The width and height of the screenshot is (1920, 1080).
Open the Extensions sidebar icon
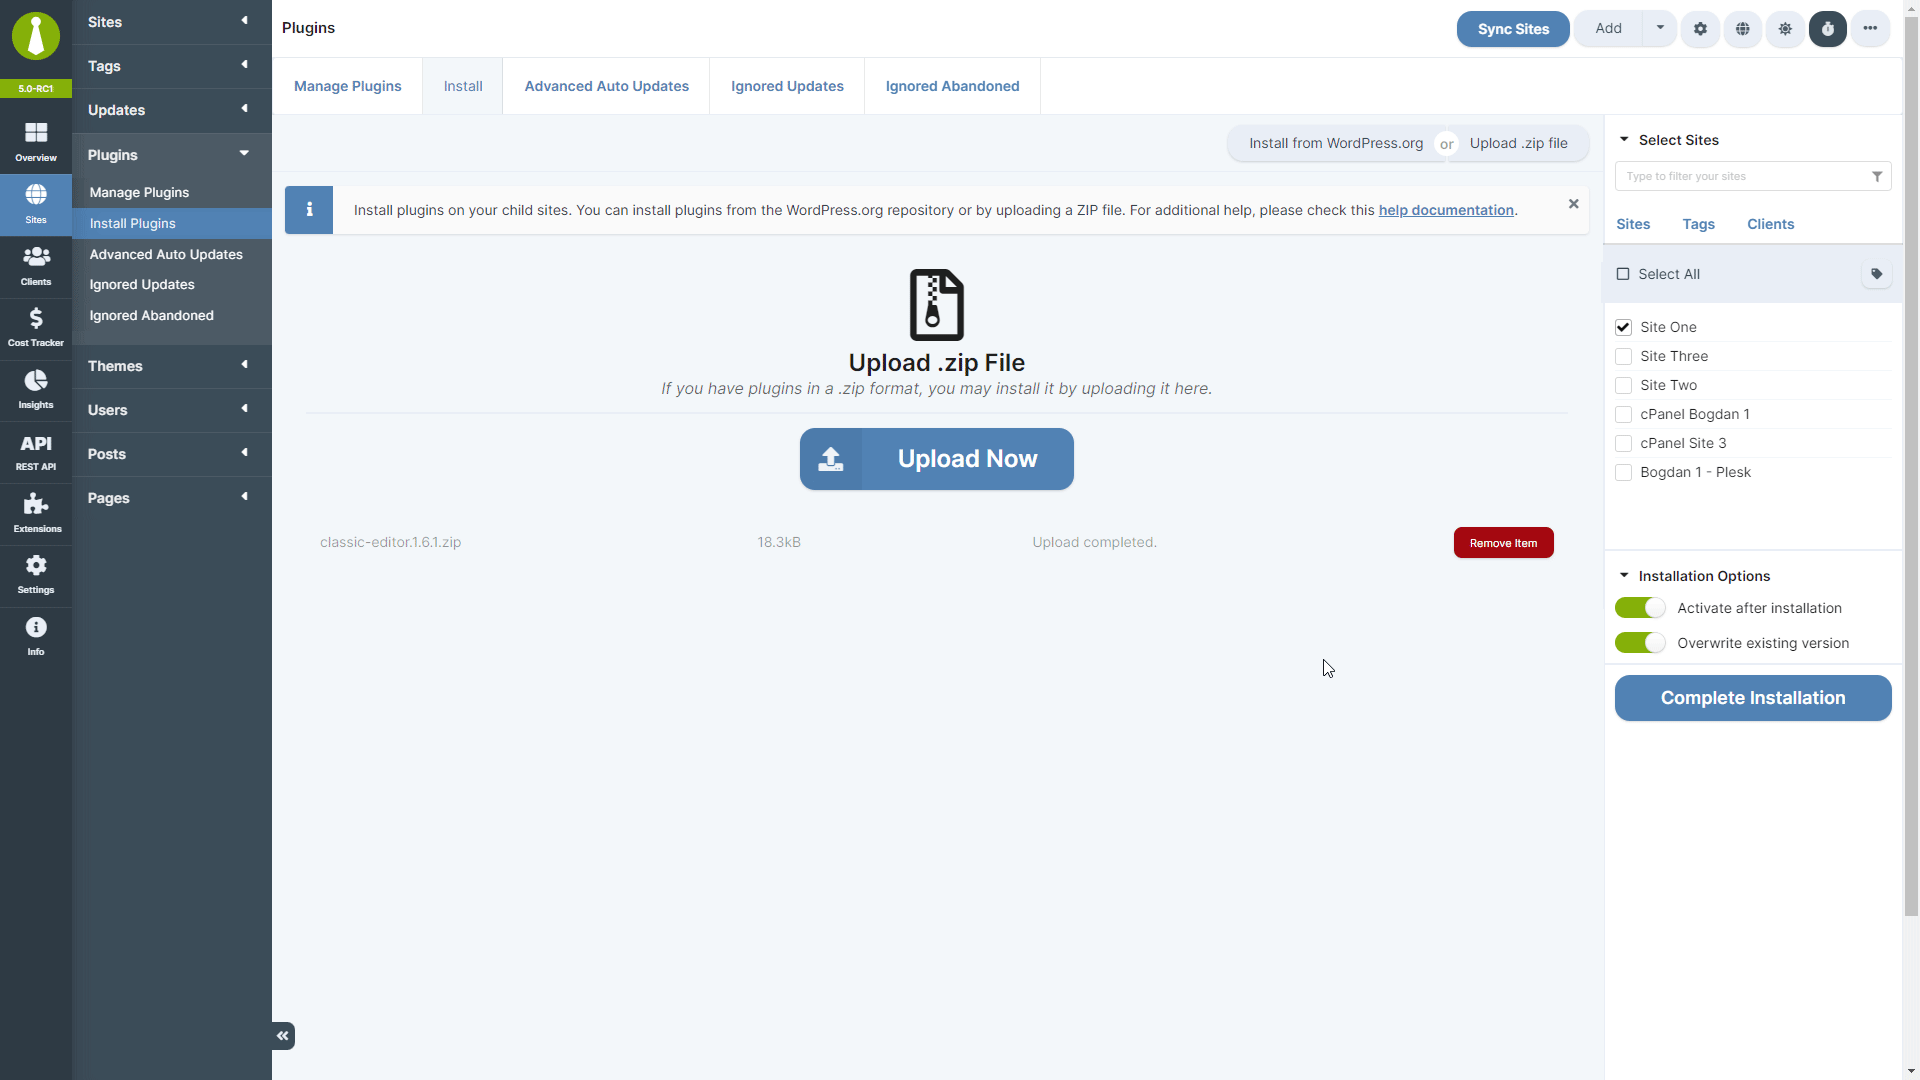point(35,512)
